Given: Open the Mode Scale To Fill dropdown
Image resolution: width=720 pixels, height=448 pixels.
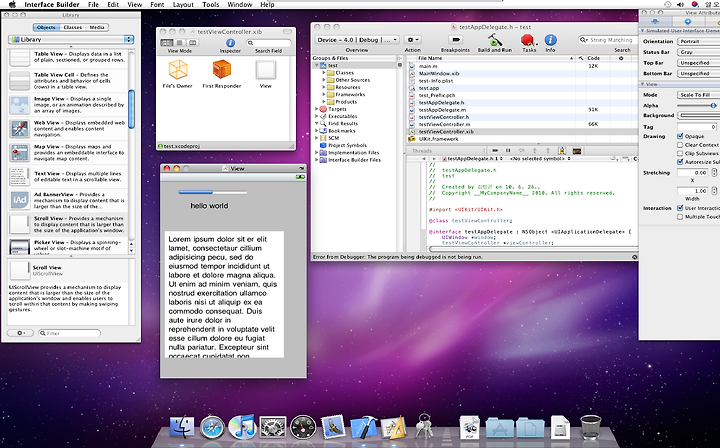Looking at the screenshot, I should (698, 95).
